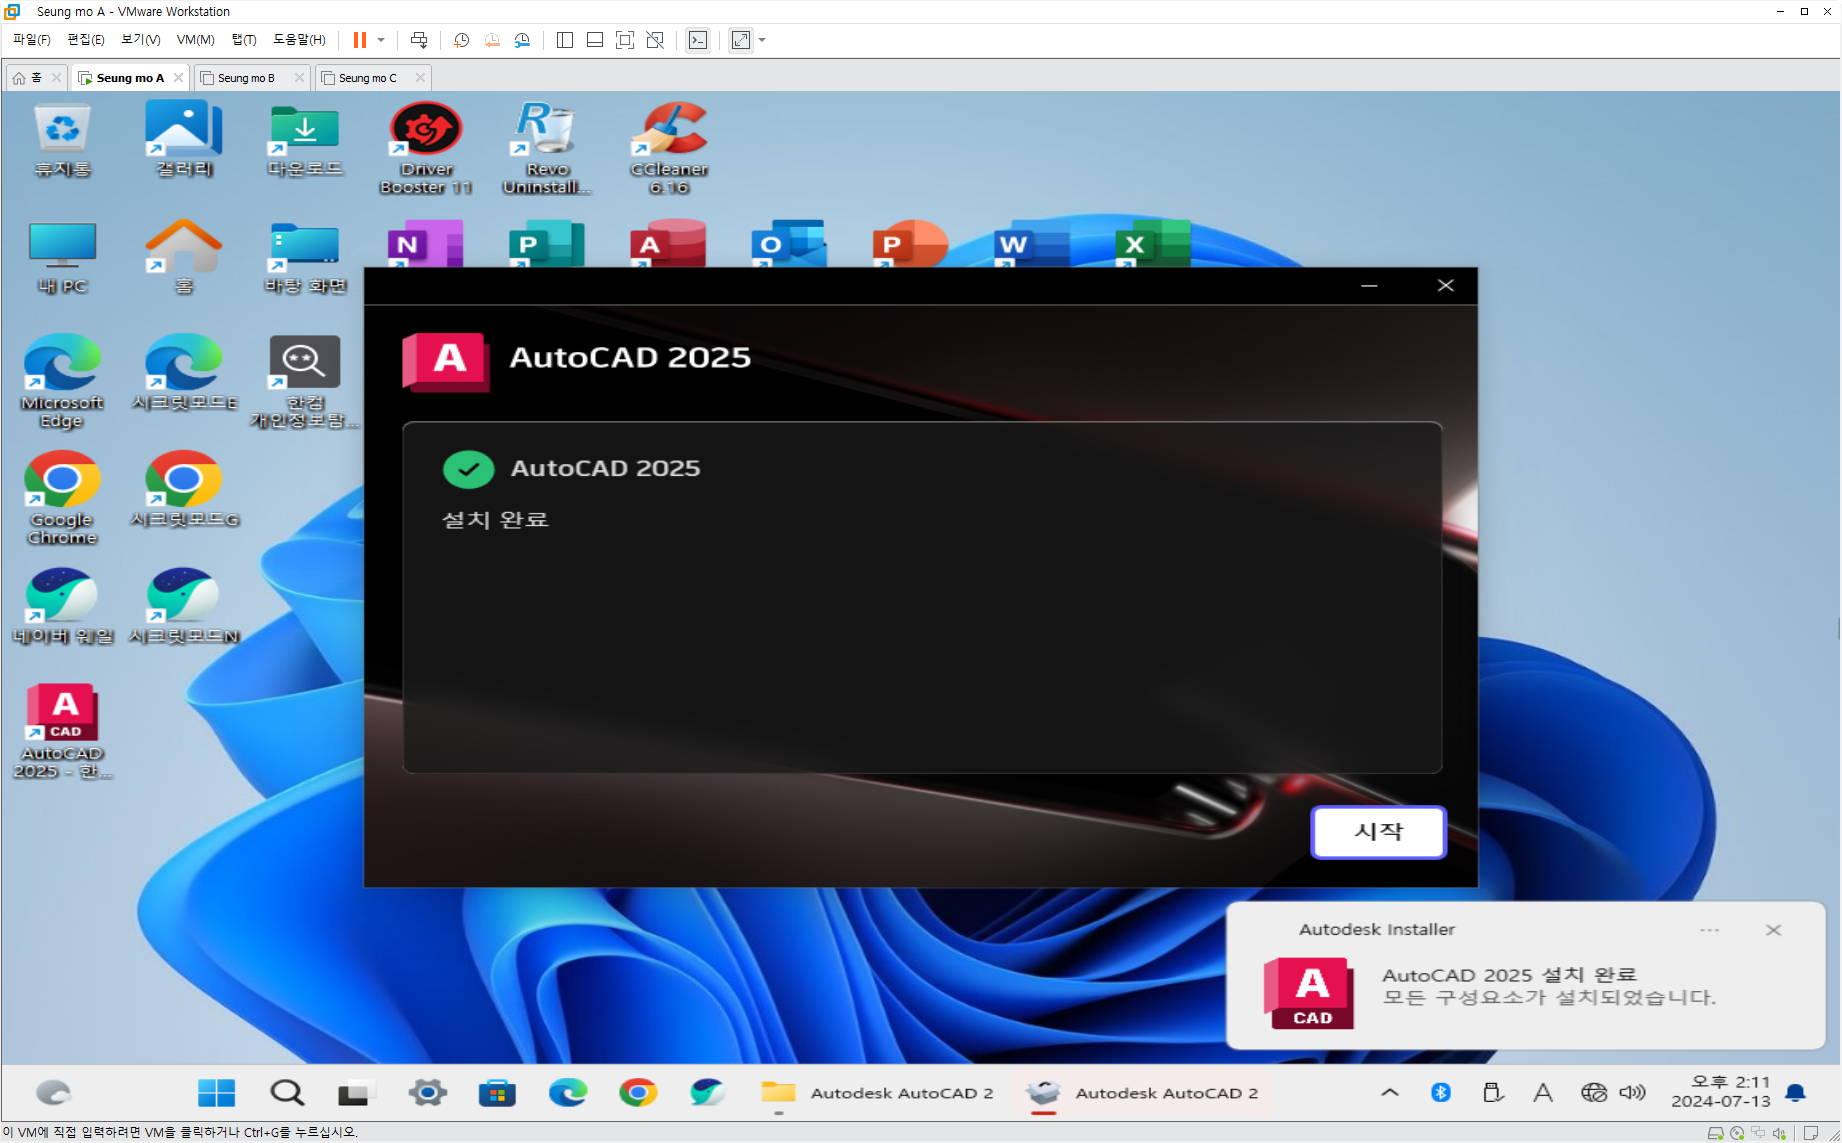Screen dimensions: 1842x1143
Task: Launch Driver Booster 11 shortcut
Action: [x=426, y=148]
